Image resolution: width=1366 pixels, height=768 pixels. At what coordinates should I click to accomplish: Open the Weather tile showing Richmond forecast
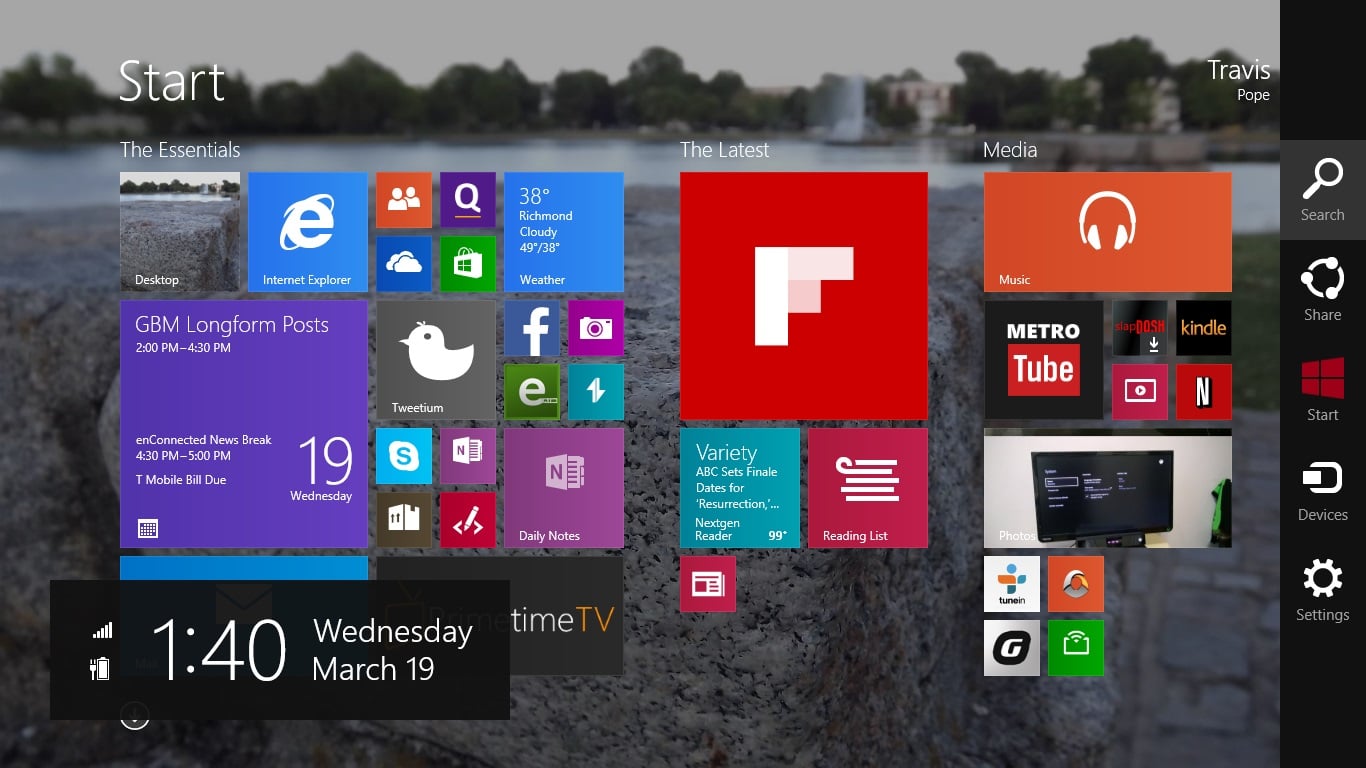pos(563,232)
